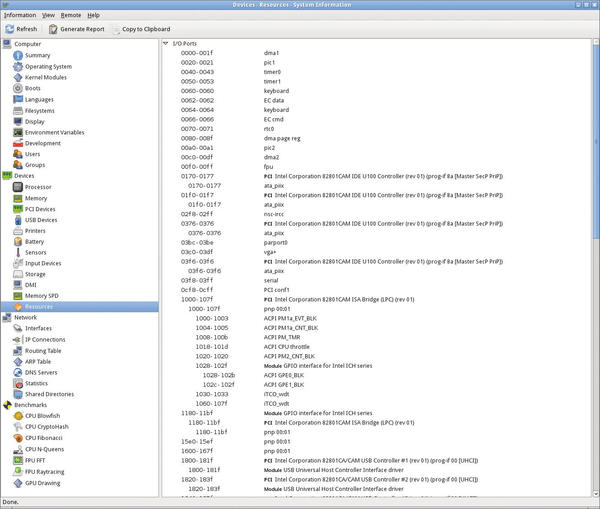Open the USB Devices icon
Screen dimensions: 600x509
coord(18,220)
